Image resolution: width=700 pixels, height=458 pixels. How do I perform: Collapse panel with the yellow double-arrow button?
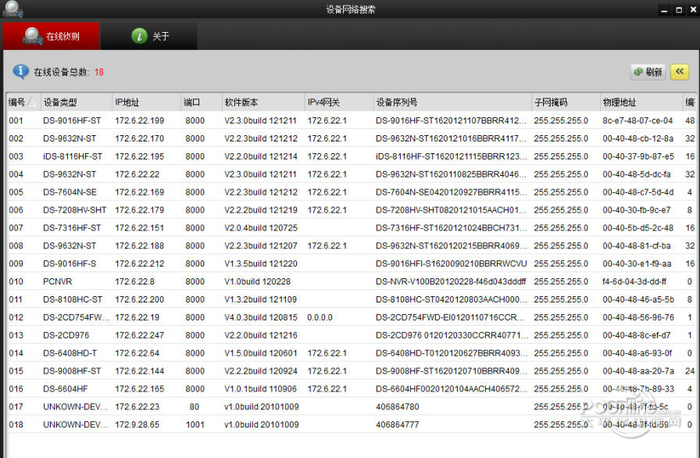tap(679, 72)
